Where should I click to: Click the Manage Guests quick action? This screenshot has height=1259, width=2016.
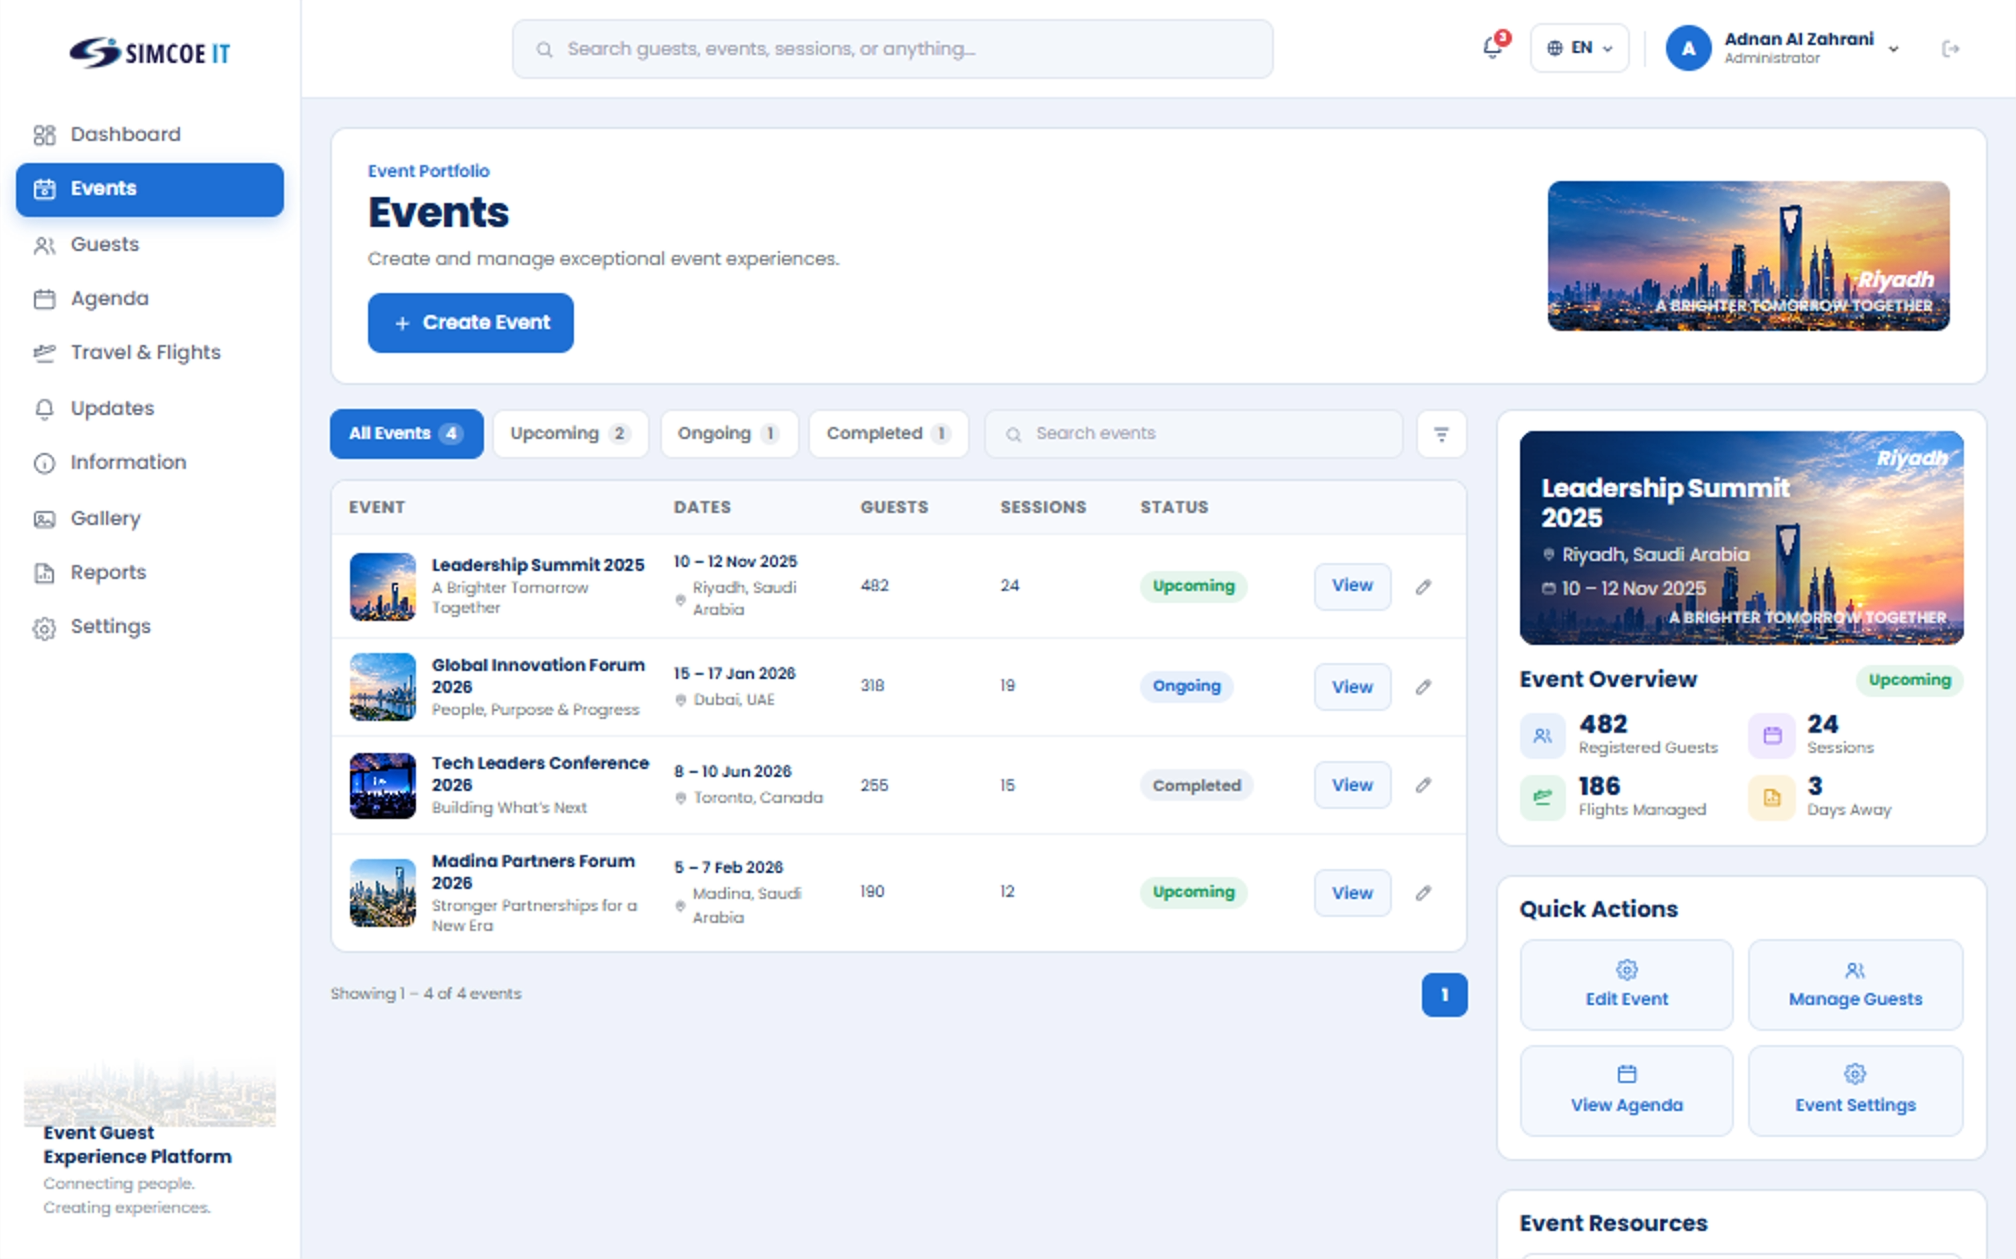point(1855,985)
